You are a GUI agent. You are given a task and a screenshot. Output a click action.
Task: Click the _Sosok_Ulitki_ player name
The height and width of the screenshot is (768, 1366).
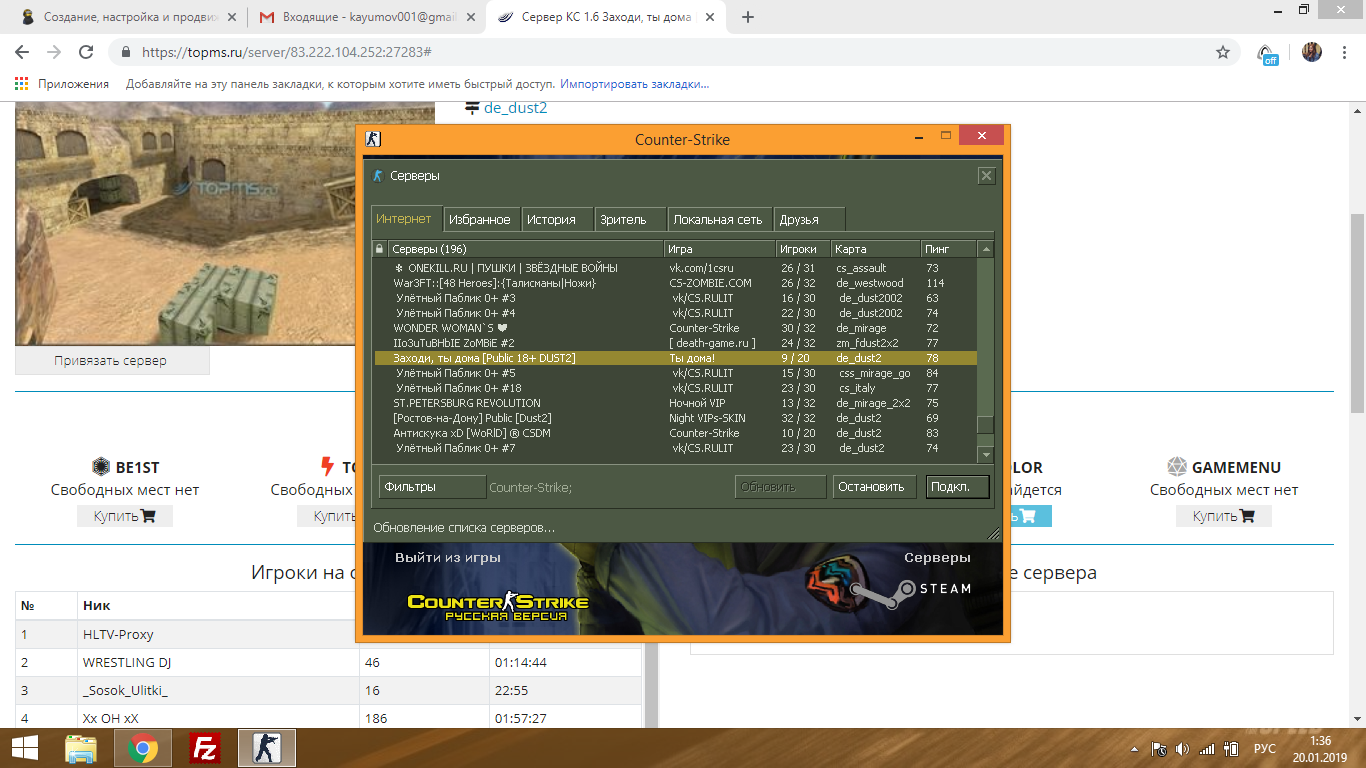[x=125, y=690]
